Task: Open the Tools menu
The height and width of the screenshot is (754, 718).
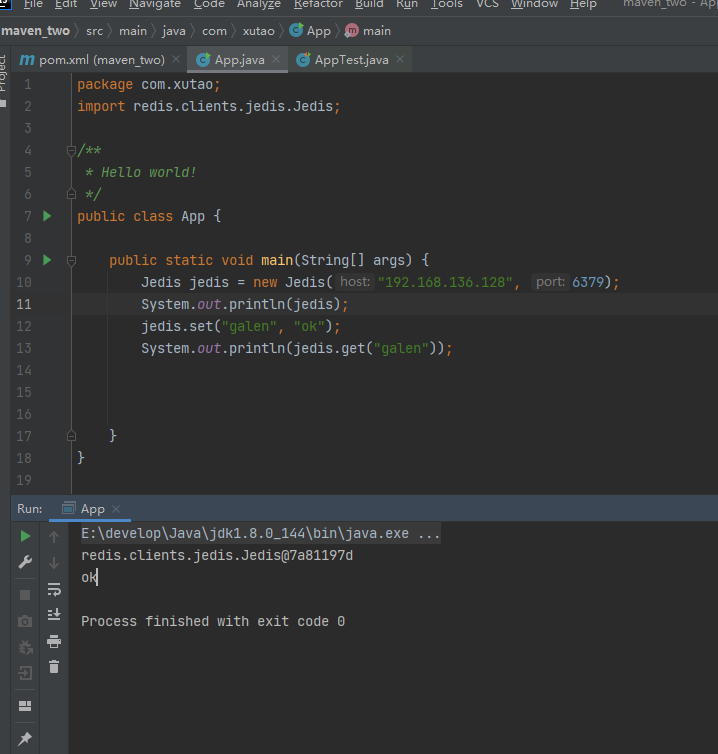Action: coord(446,4)
